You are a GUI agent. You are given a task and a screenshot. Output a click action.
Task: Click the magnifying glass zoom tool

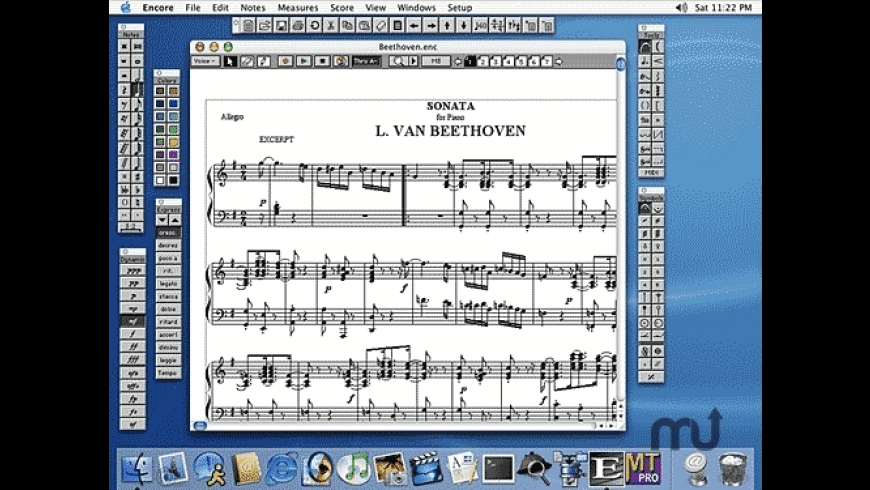click(397, 62)
